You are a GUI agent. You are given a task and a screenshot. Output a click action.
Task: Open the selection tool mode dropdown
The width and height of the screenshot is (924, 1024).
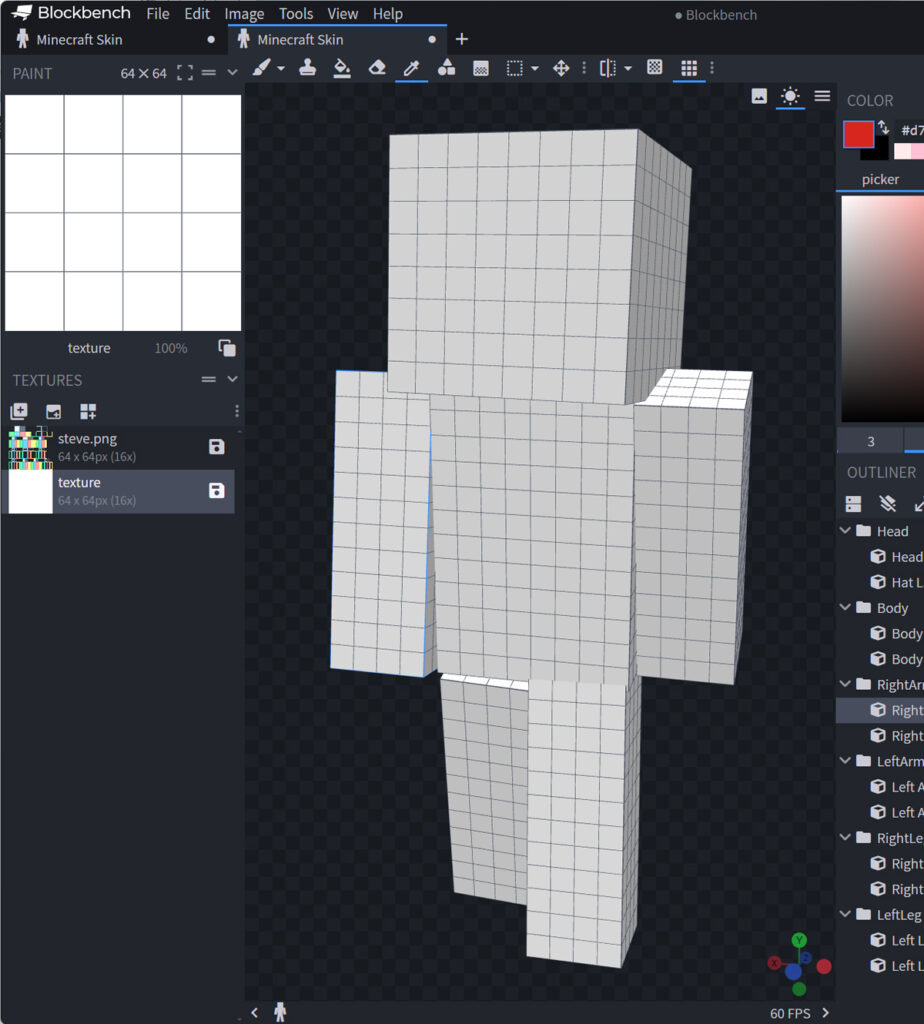(x=536, y=68)
